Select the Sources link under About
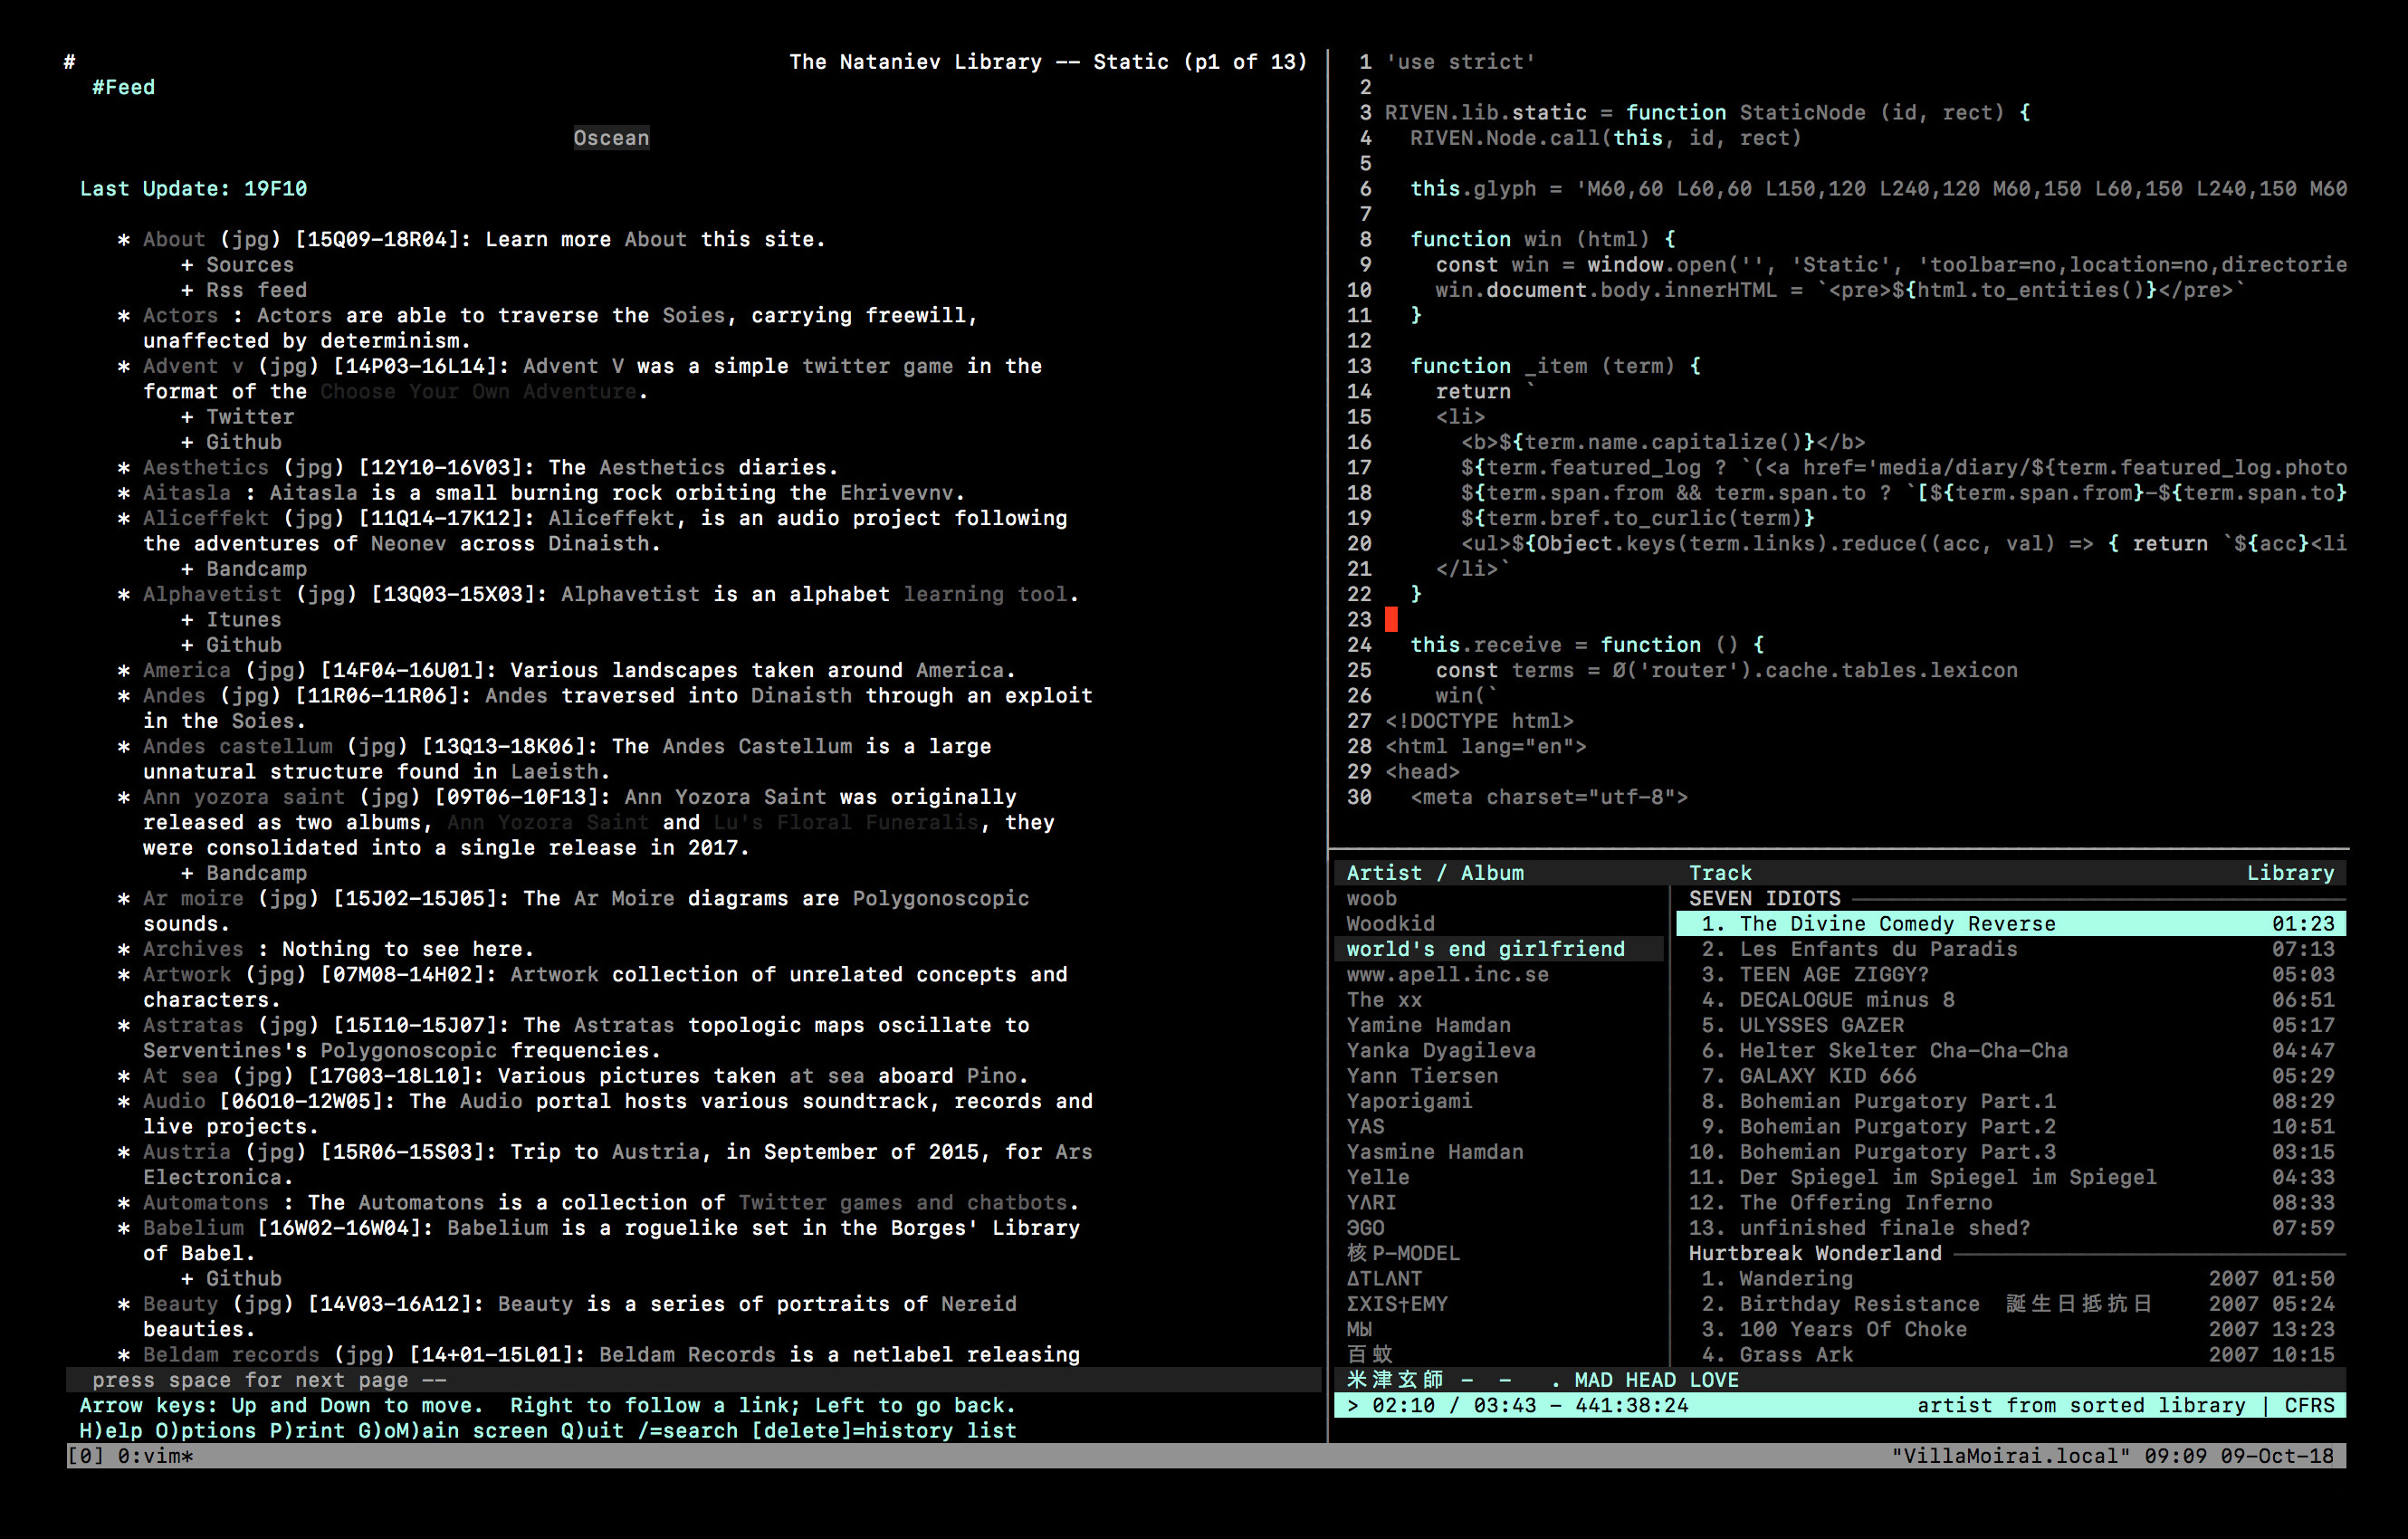Viewport: 2408px width, 1539px height. click(x=249, y=264)
